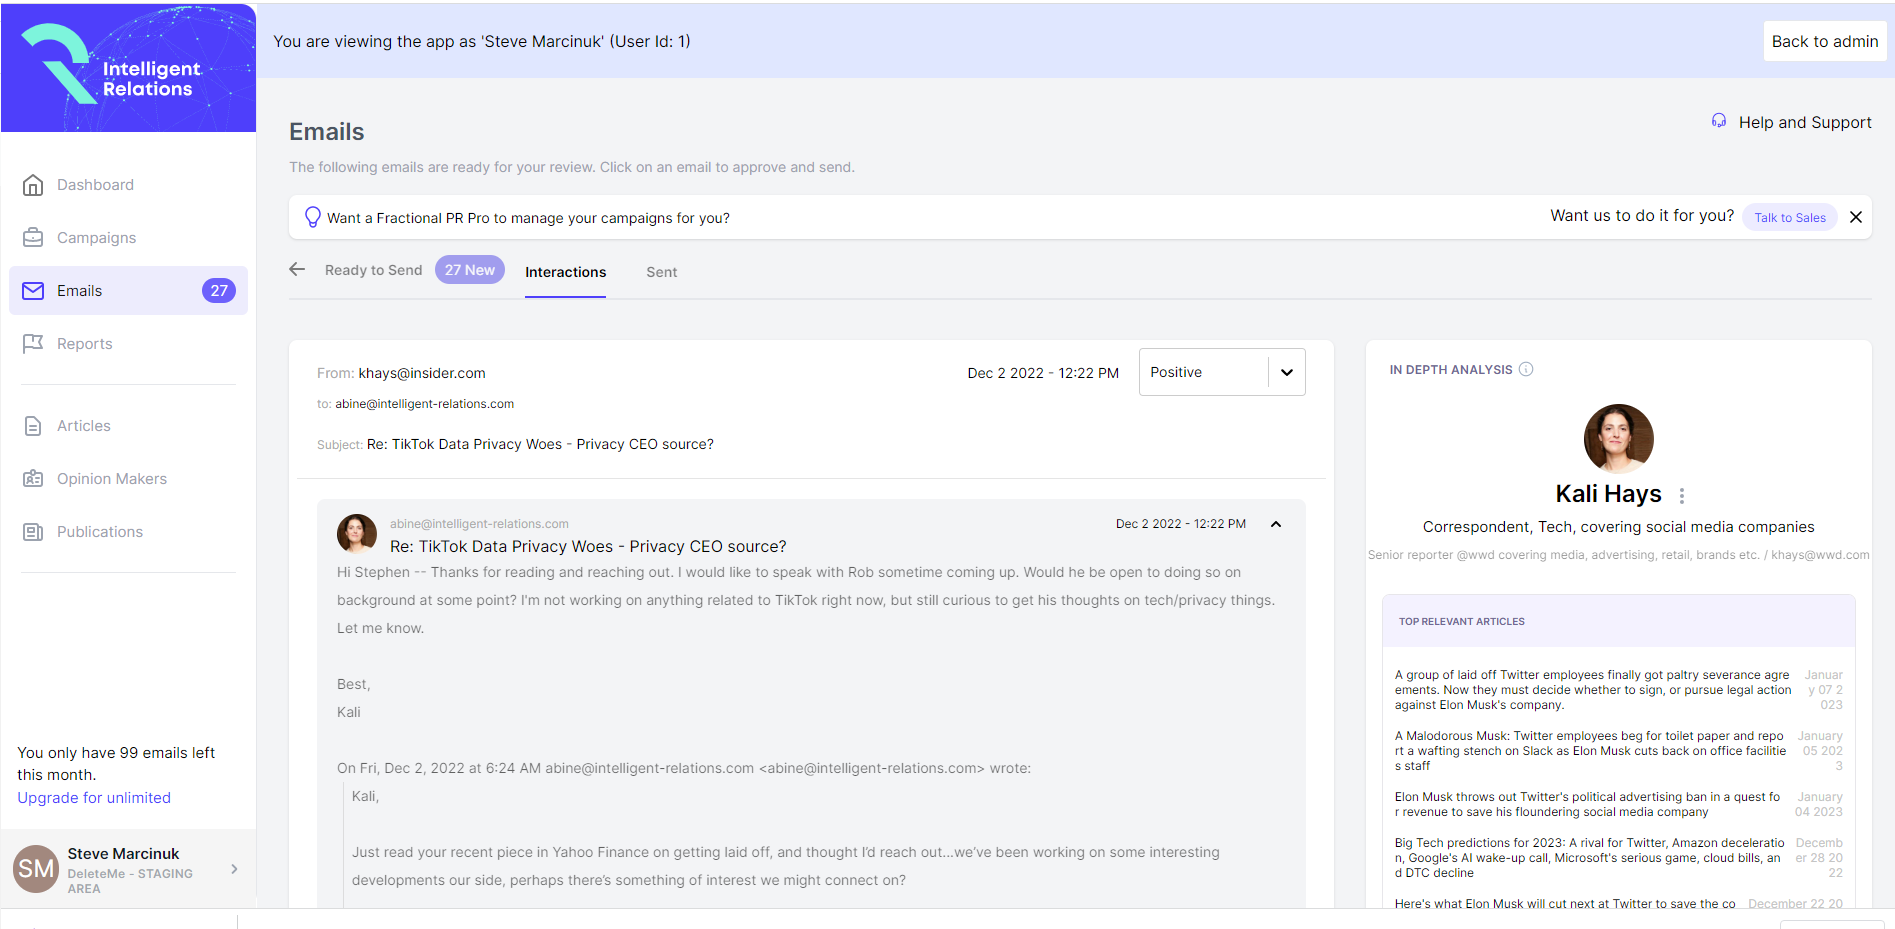Viewport: 1895px width, 929px height.
Task: Click the Intelligent Relations logo
Action: [128, 68]
